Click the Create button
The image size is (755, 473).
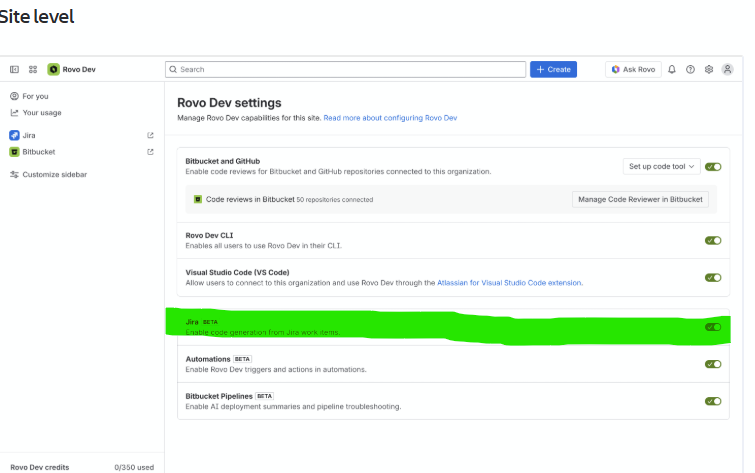point(553,69)
